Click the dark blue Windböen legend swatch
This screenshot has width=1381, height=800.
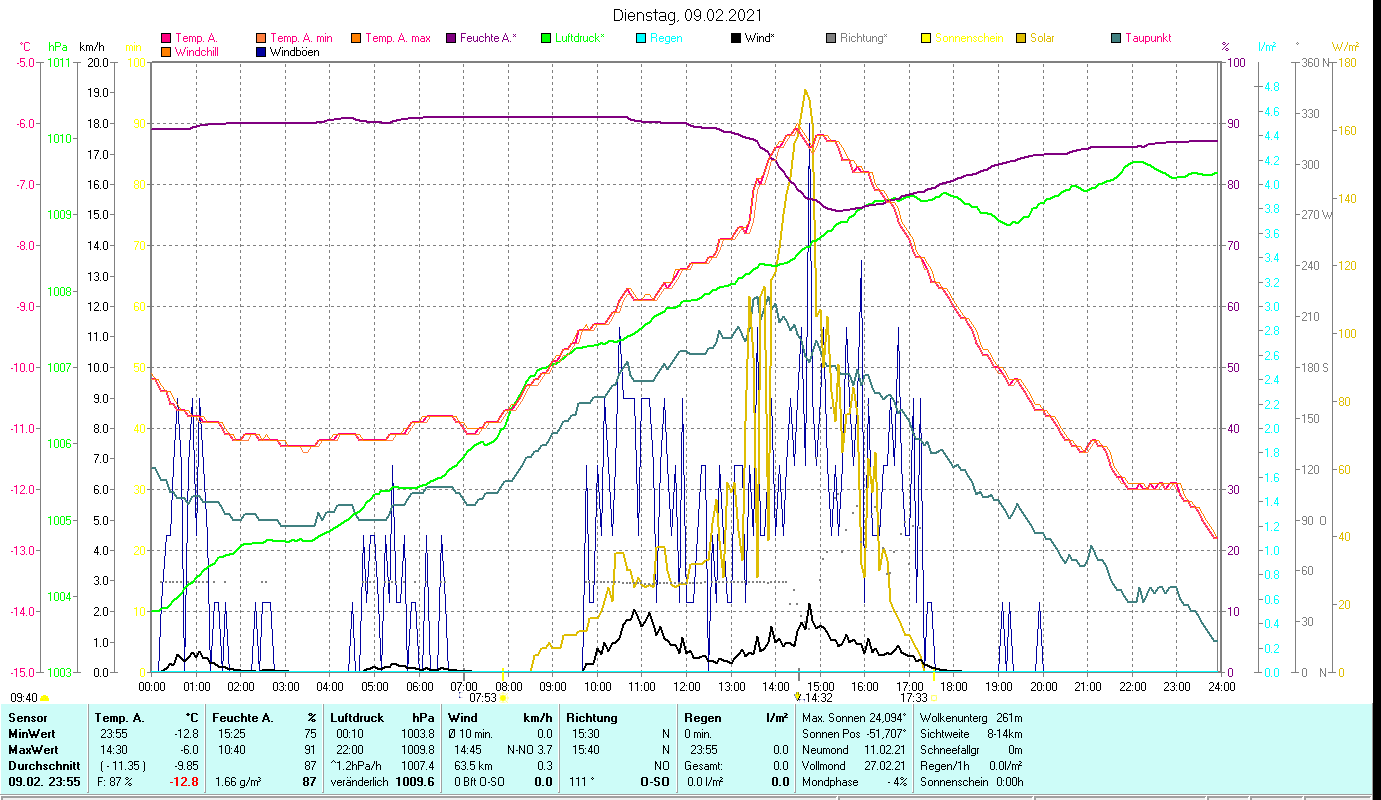tap(262, 51)
